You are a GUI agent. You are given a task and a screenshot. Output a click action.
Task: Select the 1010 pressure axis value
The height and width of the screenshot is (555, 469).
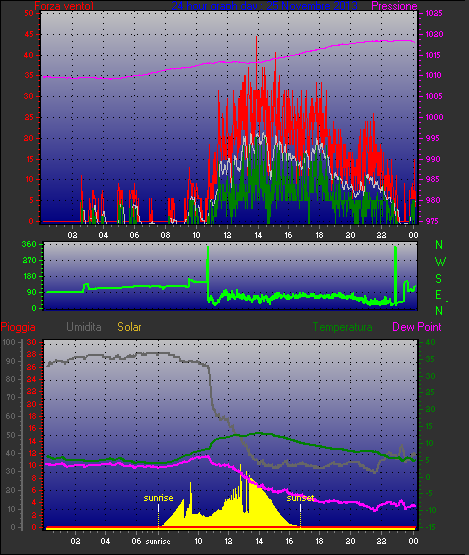(x=434, y=75)
